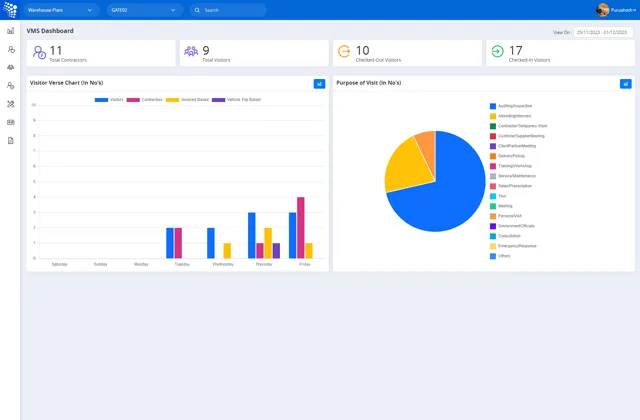Toggle the Invoiced Based series in legend
640x420 pixels.
click(187, 100)
